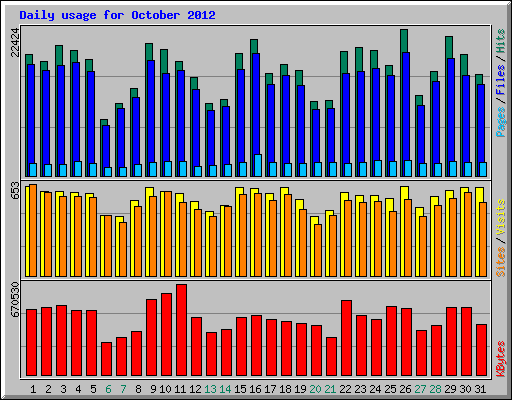Click the green weekend day label 27
Screen dimensions: 512x400
420,389
